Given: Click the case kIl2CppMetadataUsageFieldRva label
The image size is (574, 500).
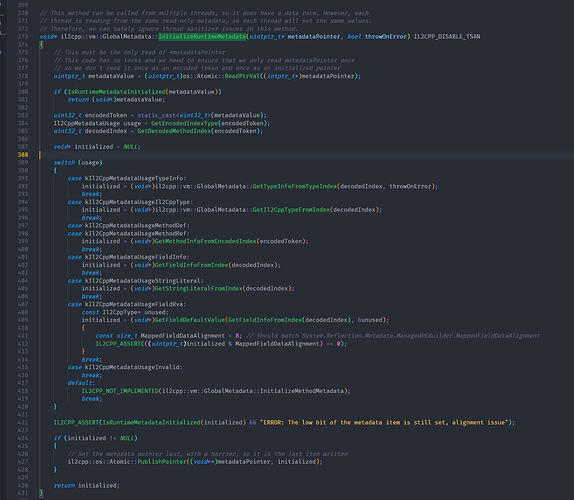Looking at the screenshot, I should [127, 304].
